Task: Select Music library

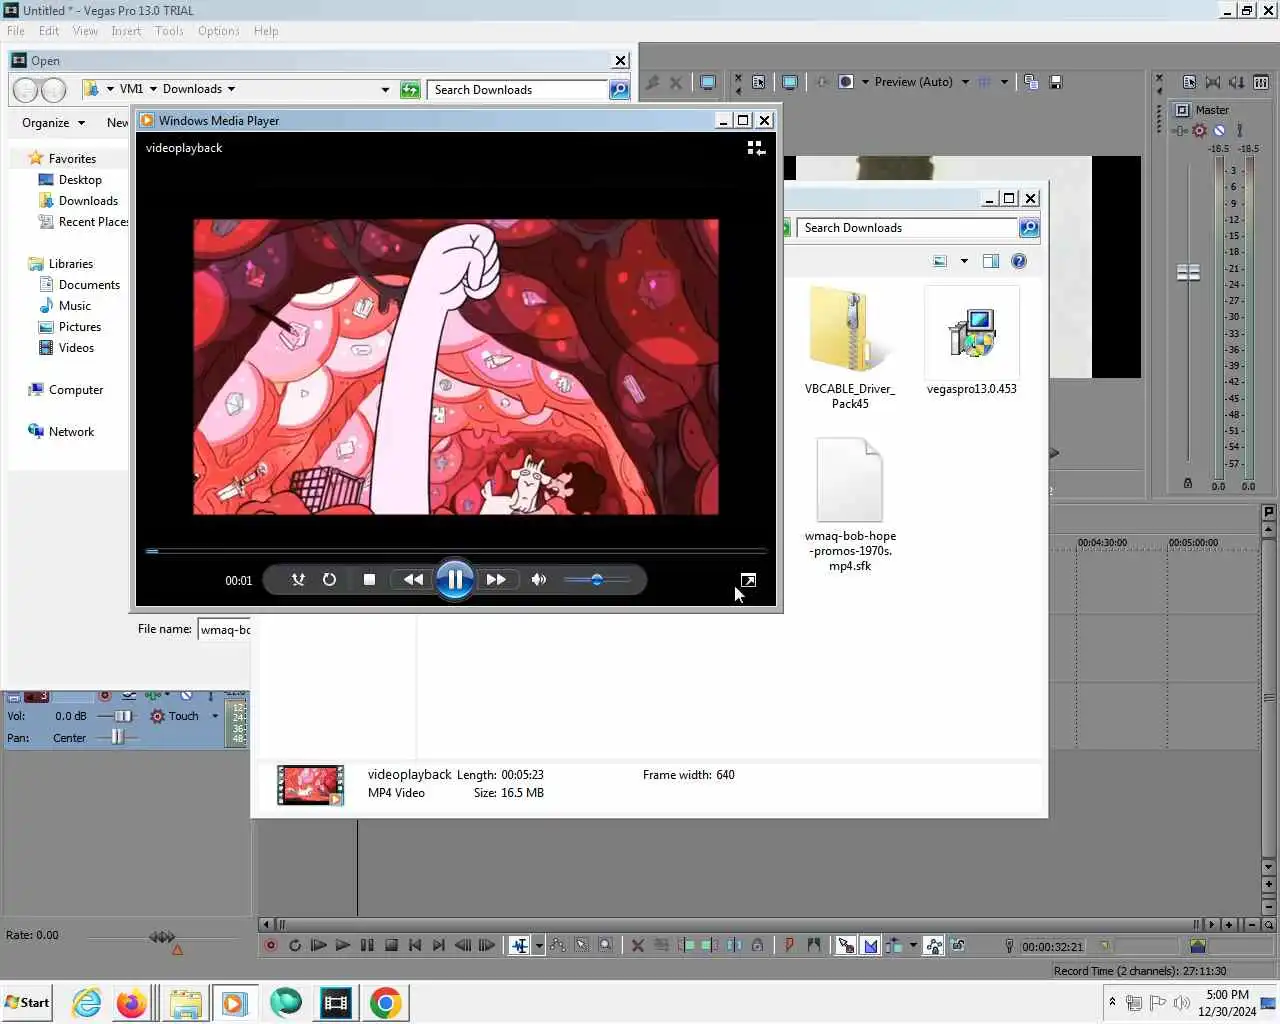Action: 74,306
